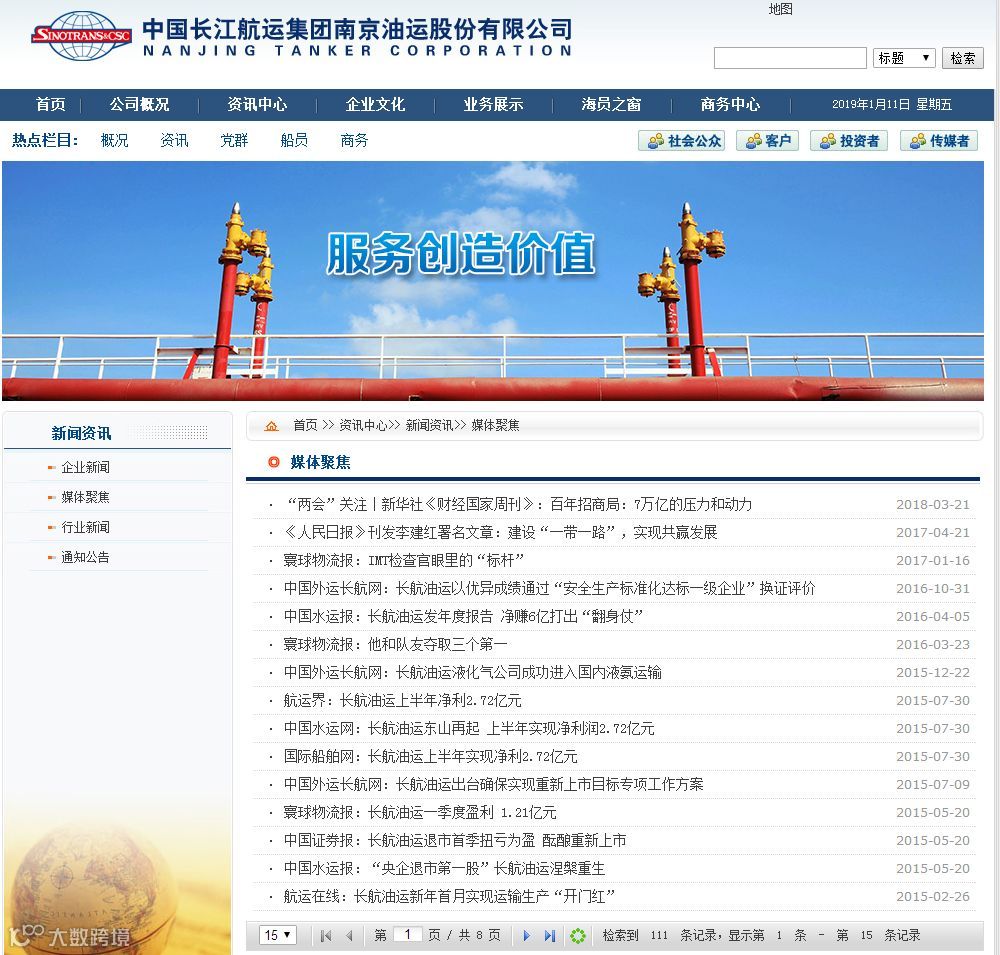Open the 标题 search type dropdown
Viewport: 1000px width, 955px height.
[x=904, y=58]
